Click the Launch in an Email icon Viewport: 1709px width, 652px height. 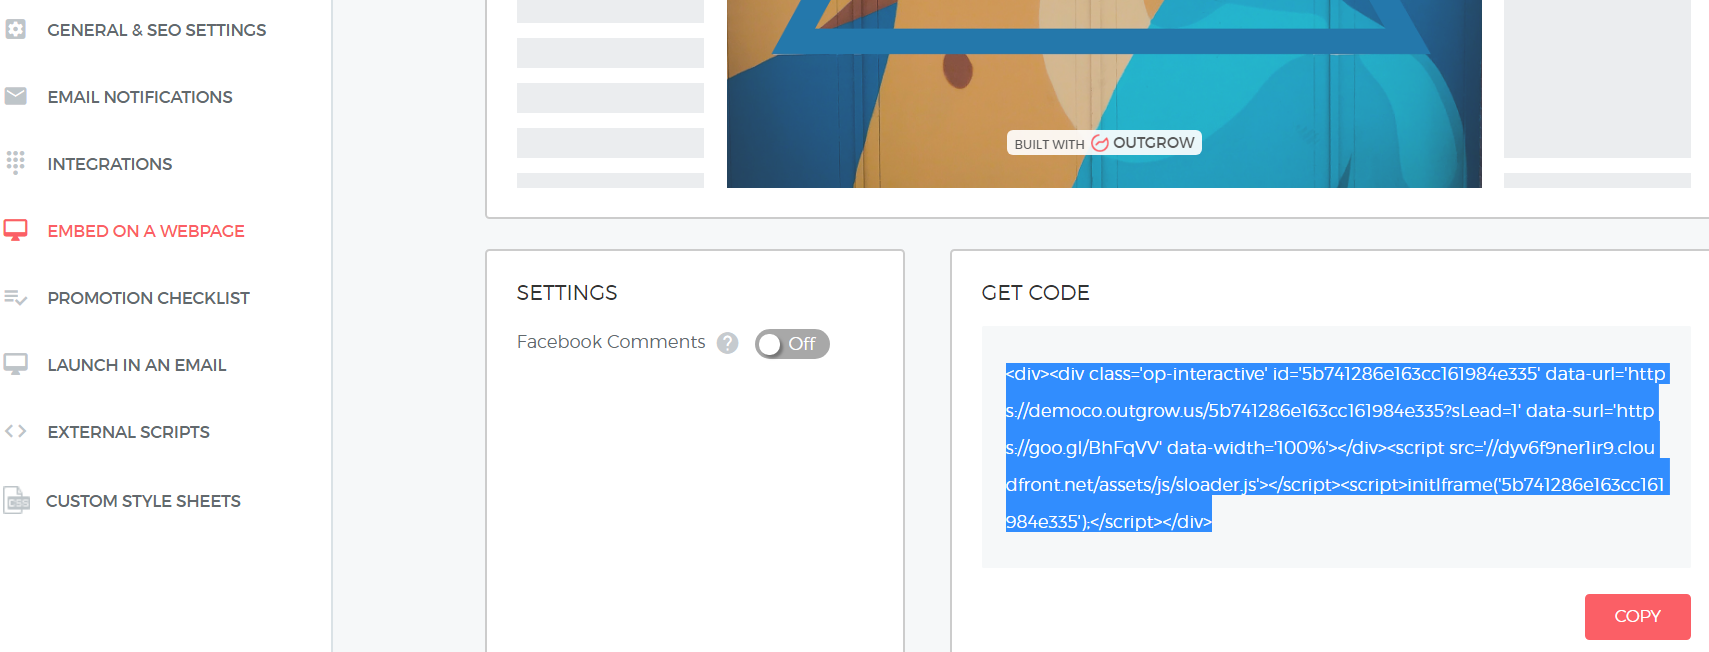coord(15,364)
